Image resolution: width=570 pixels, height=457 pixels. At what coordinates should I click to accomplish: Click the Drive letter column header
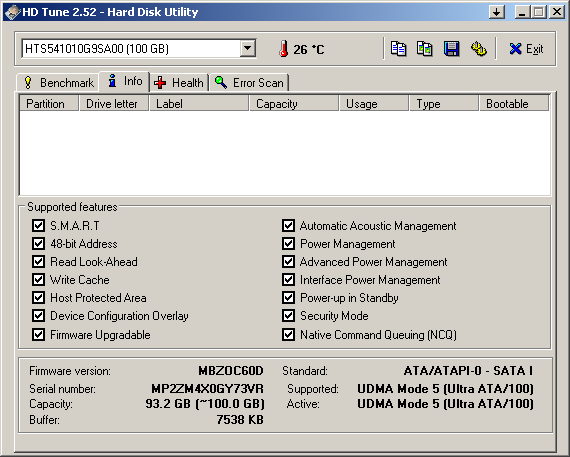click(114, 104)
